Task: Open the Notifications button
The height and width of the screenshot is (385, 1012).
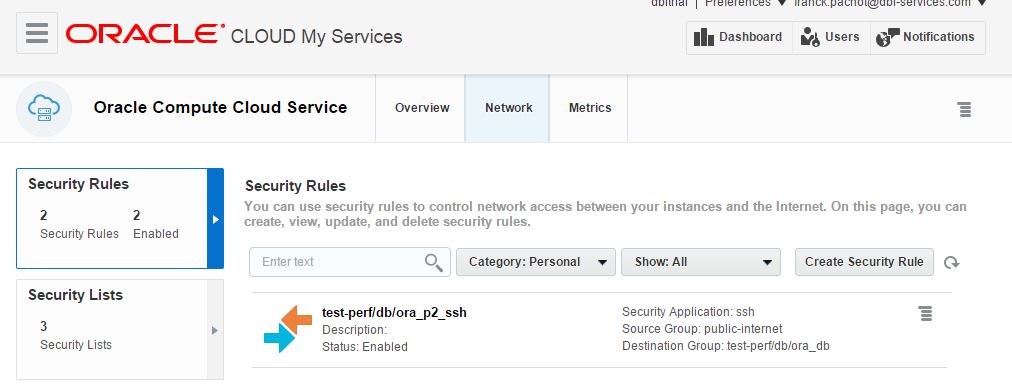Action: (927, 37)
